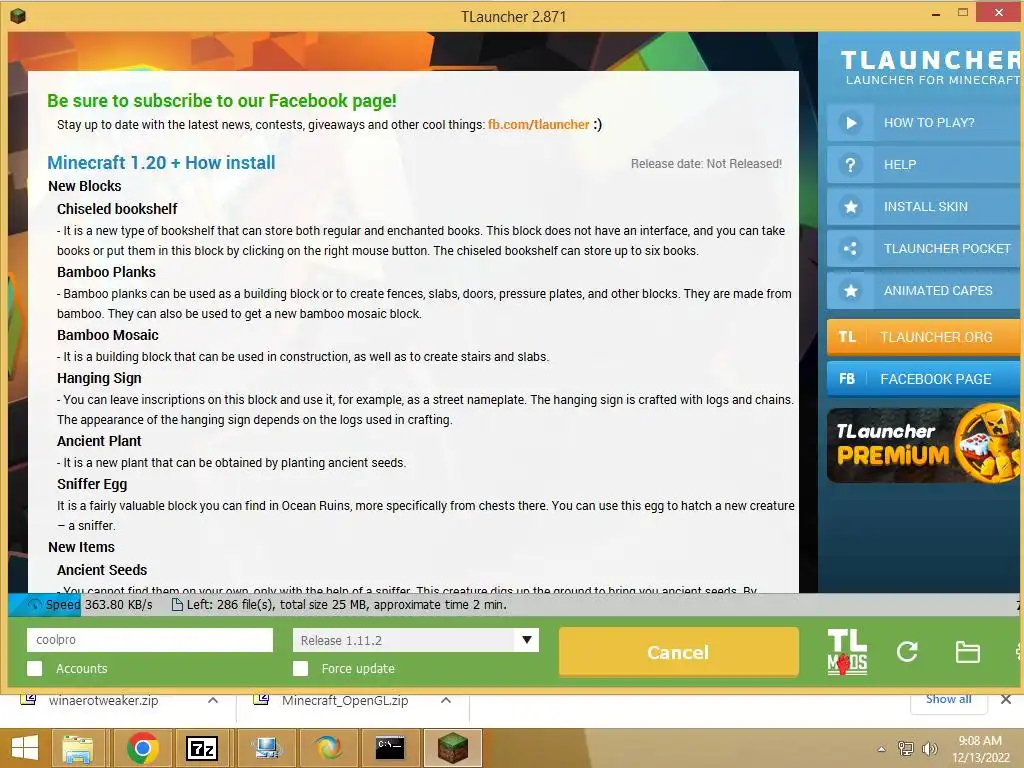Show hidden tray icons arrow
Viewport: 1024px width, 768px height.
[x=881, y=749]
